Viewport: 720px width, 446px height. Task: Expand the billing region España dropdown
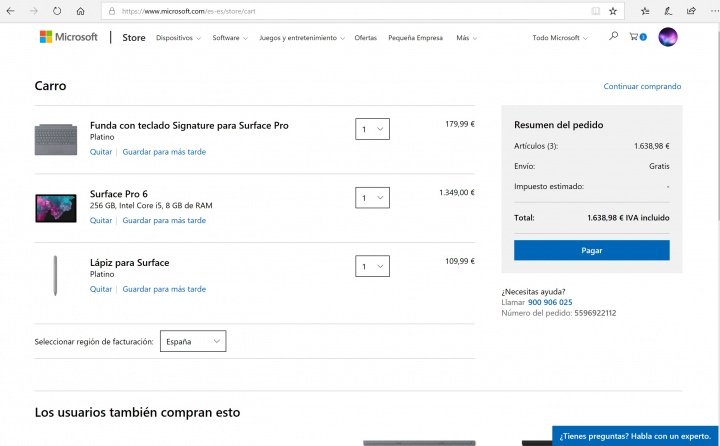(192, 341)
